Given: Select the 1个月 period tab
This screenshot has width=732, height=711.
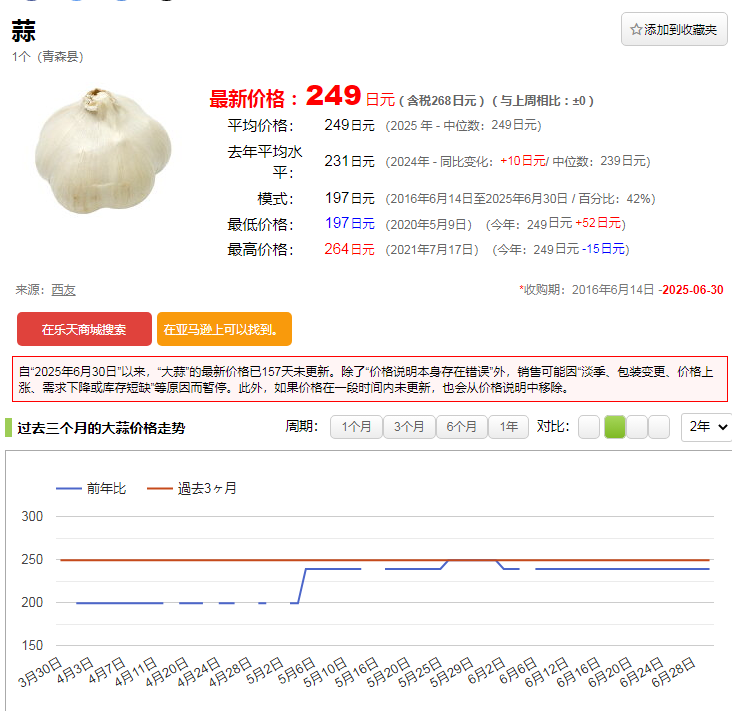Looking at the screenshot, I should click(356, 427).
